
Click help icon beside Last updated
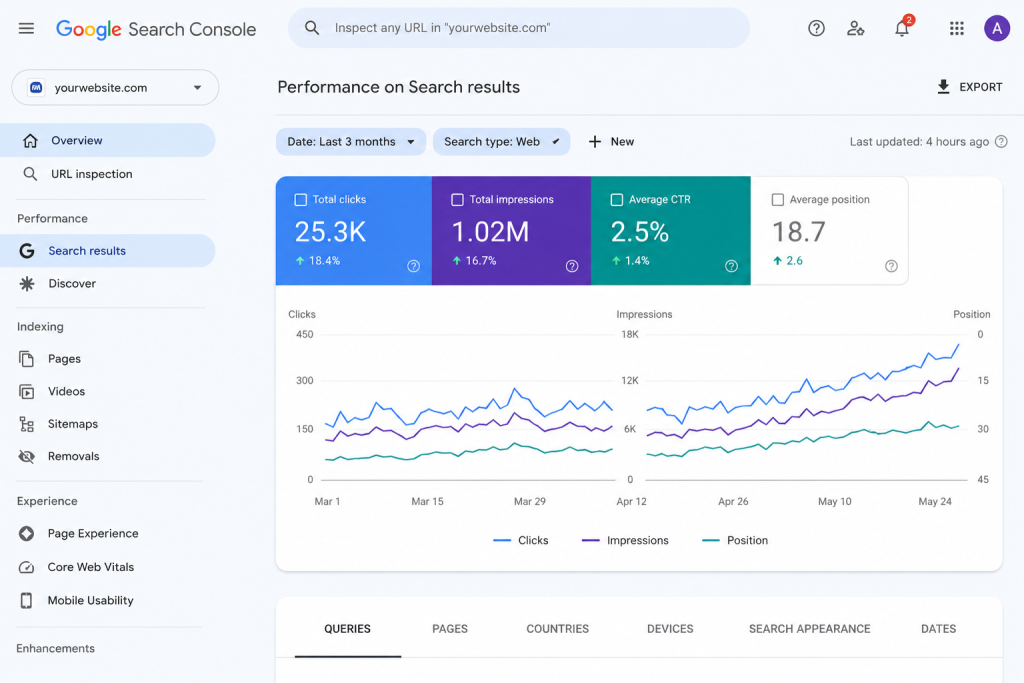[1001, 142]
